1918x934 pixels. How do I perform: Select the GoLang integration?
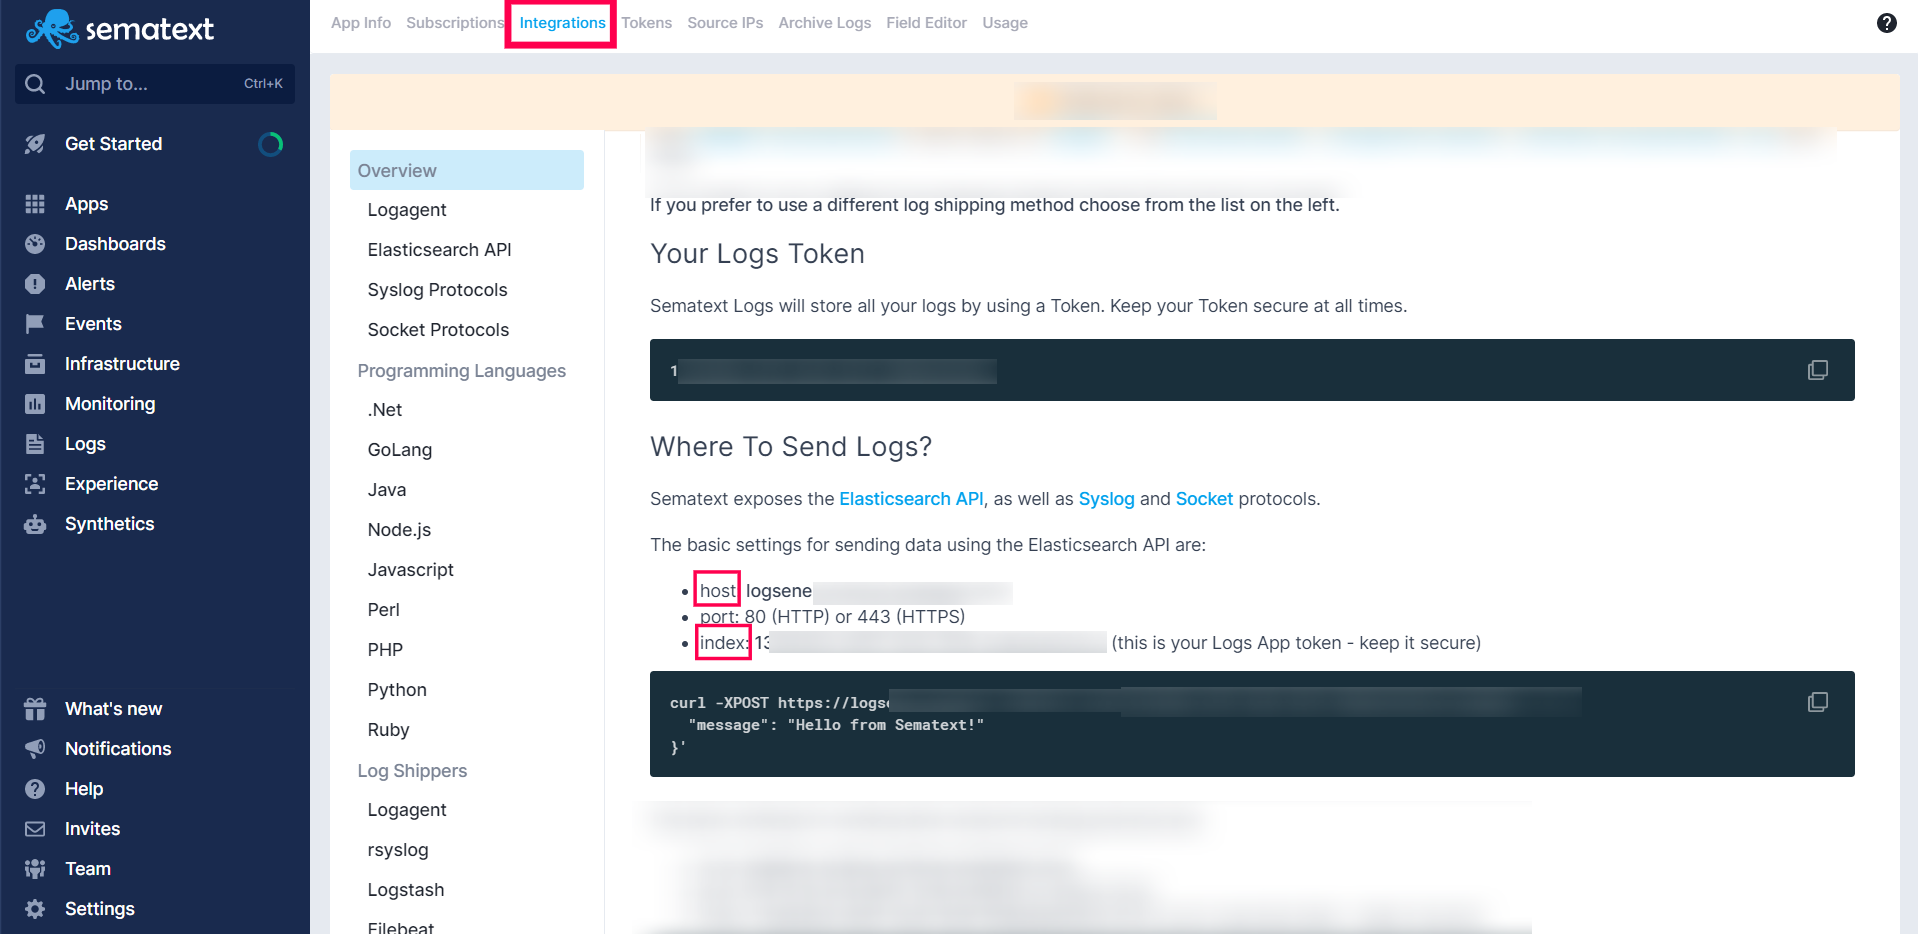(400, 450)
